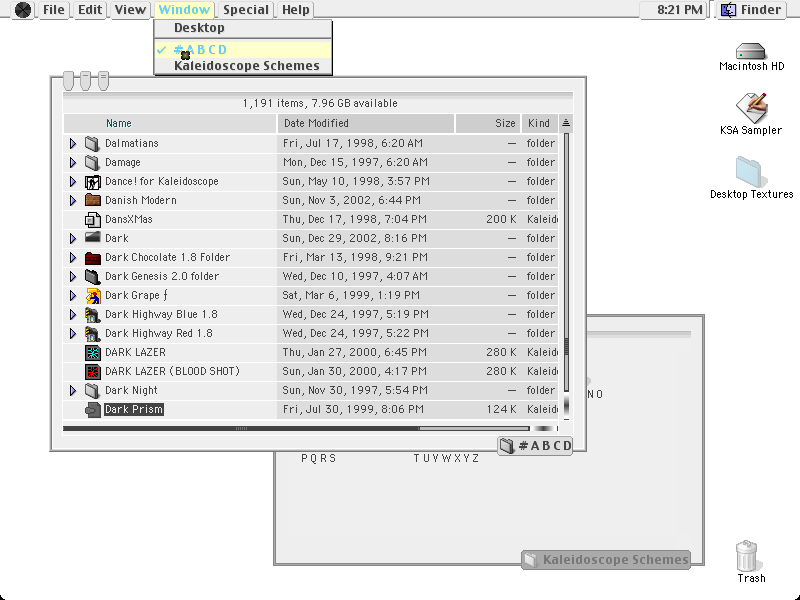
Task: Click the Dark Prism scheme file icon
Action: 92,409
